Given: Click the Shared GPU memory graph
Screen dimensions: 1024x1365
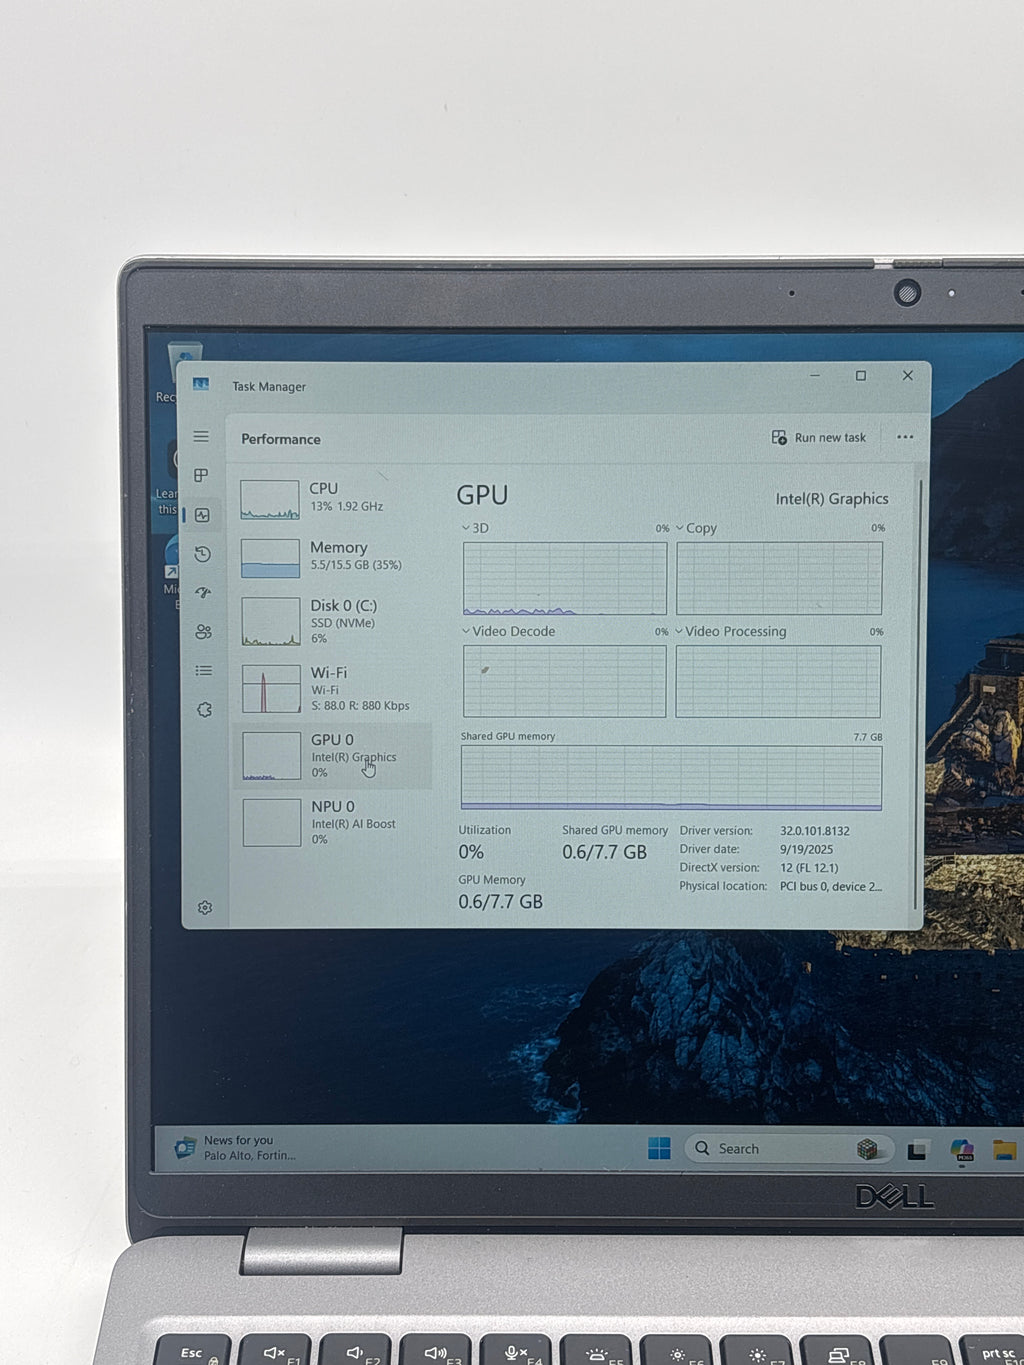Looking at the screenshot, I should pos(671,777).
